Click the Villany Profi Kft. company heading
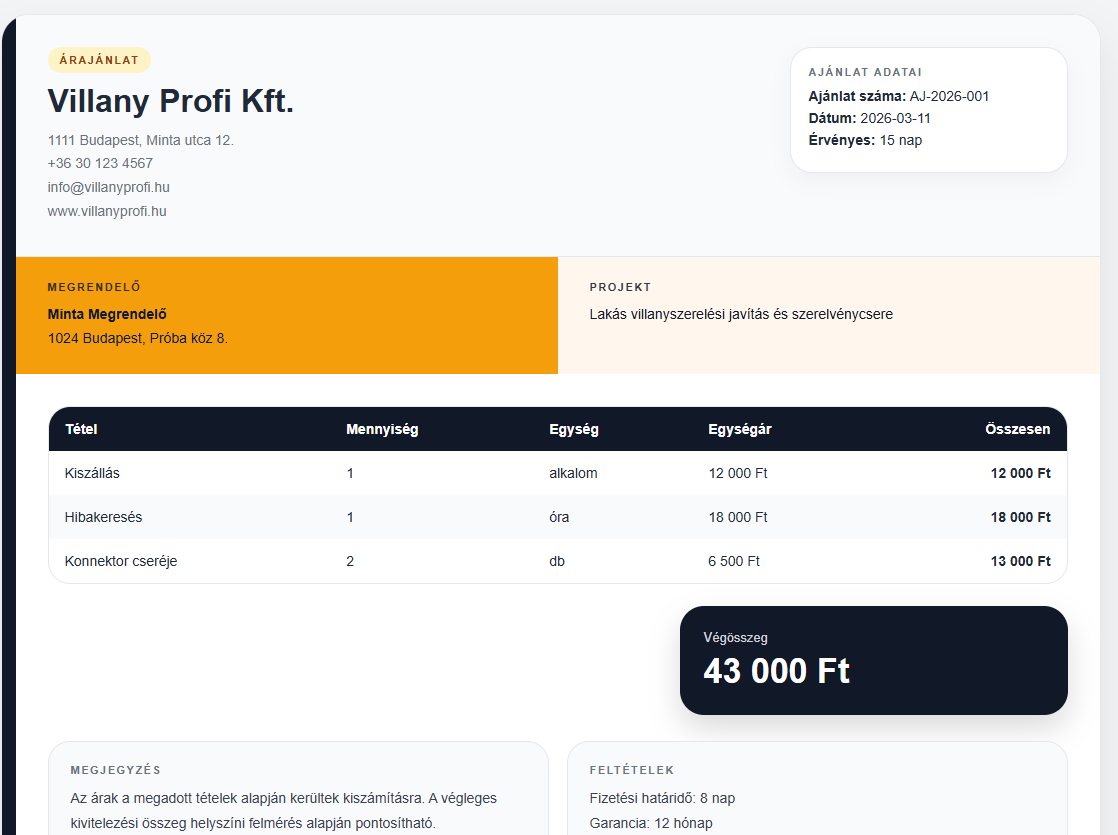 click(x=170, y=101)
